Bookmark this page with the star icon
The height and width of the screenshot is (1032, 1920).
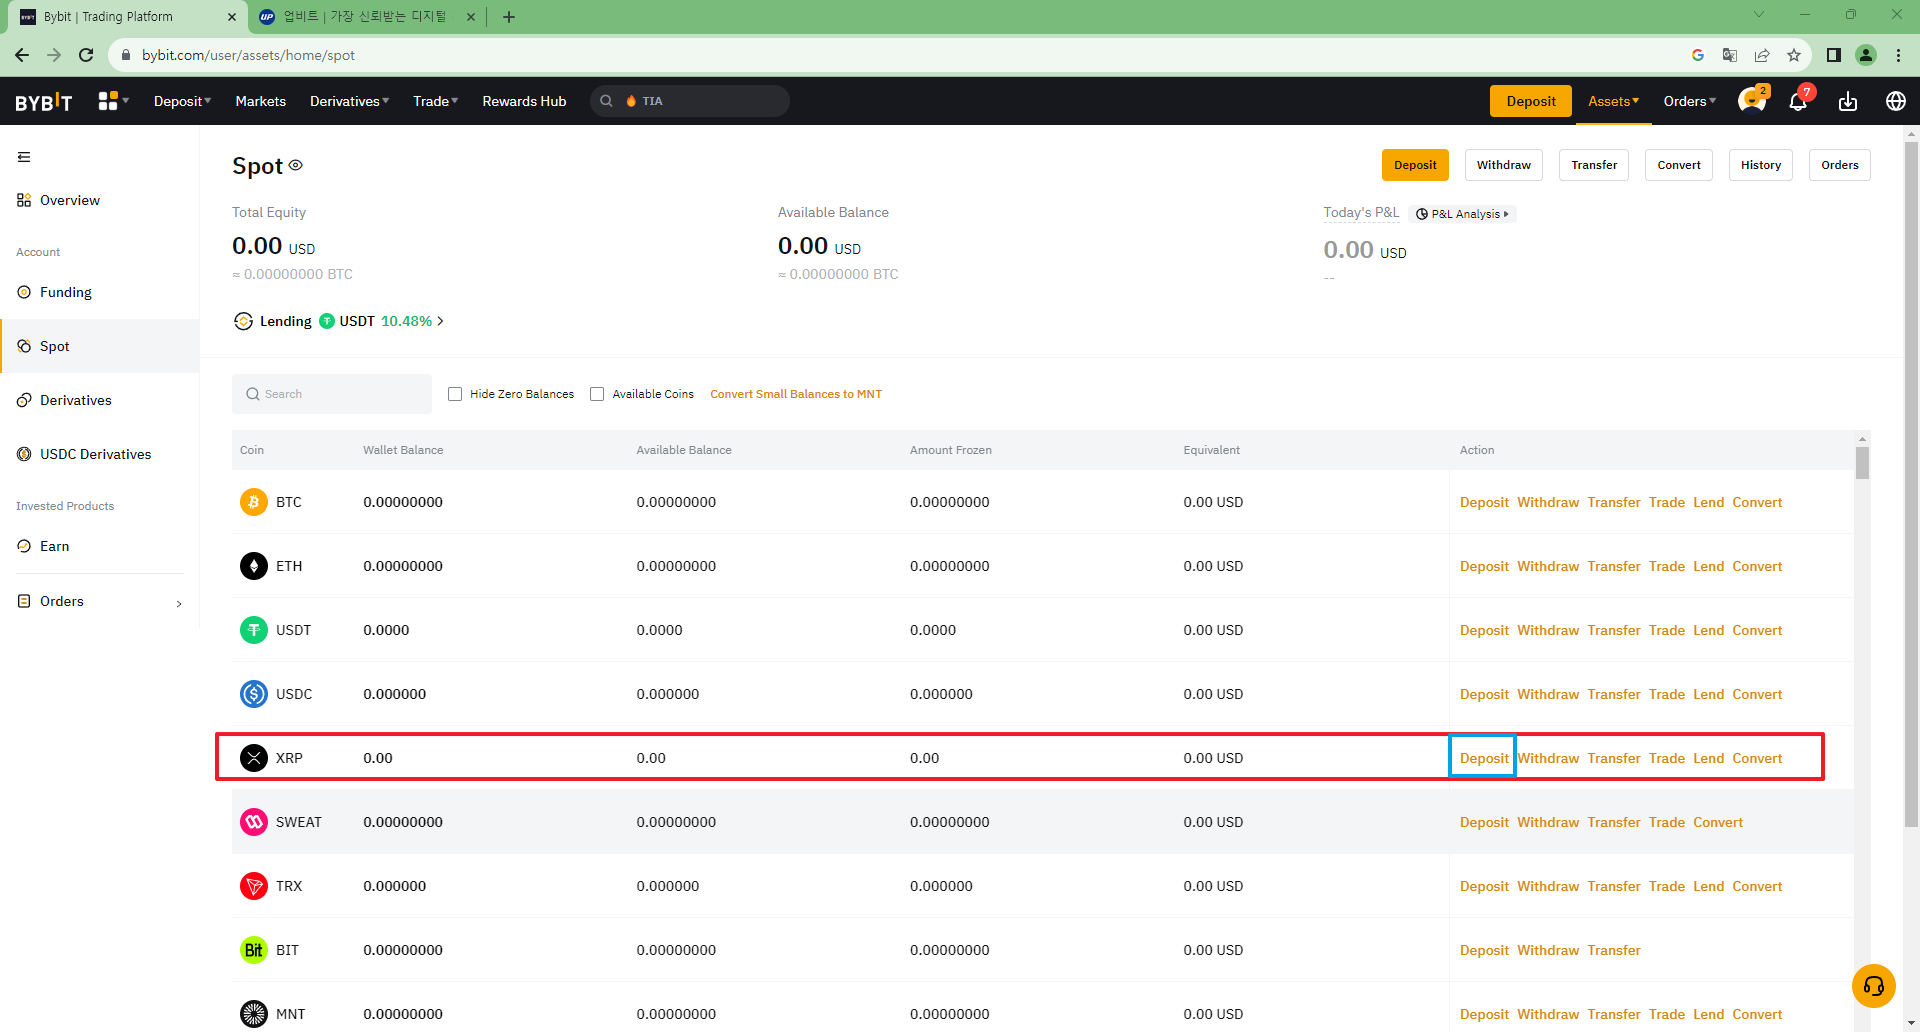1794,55
